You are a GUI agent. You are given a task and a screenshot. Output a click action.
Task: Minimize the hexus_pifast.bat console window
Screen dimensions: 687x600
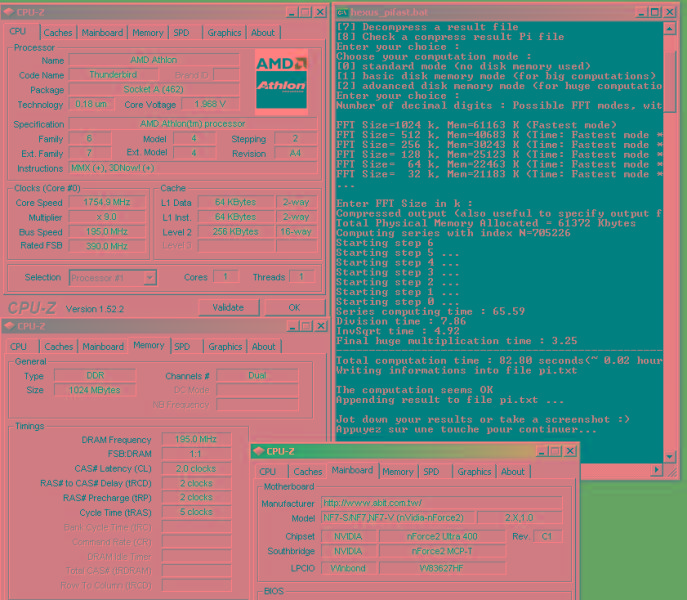click(641, 12)
